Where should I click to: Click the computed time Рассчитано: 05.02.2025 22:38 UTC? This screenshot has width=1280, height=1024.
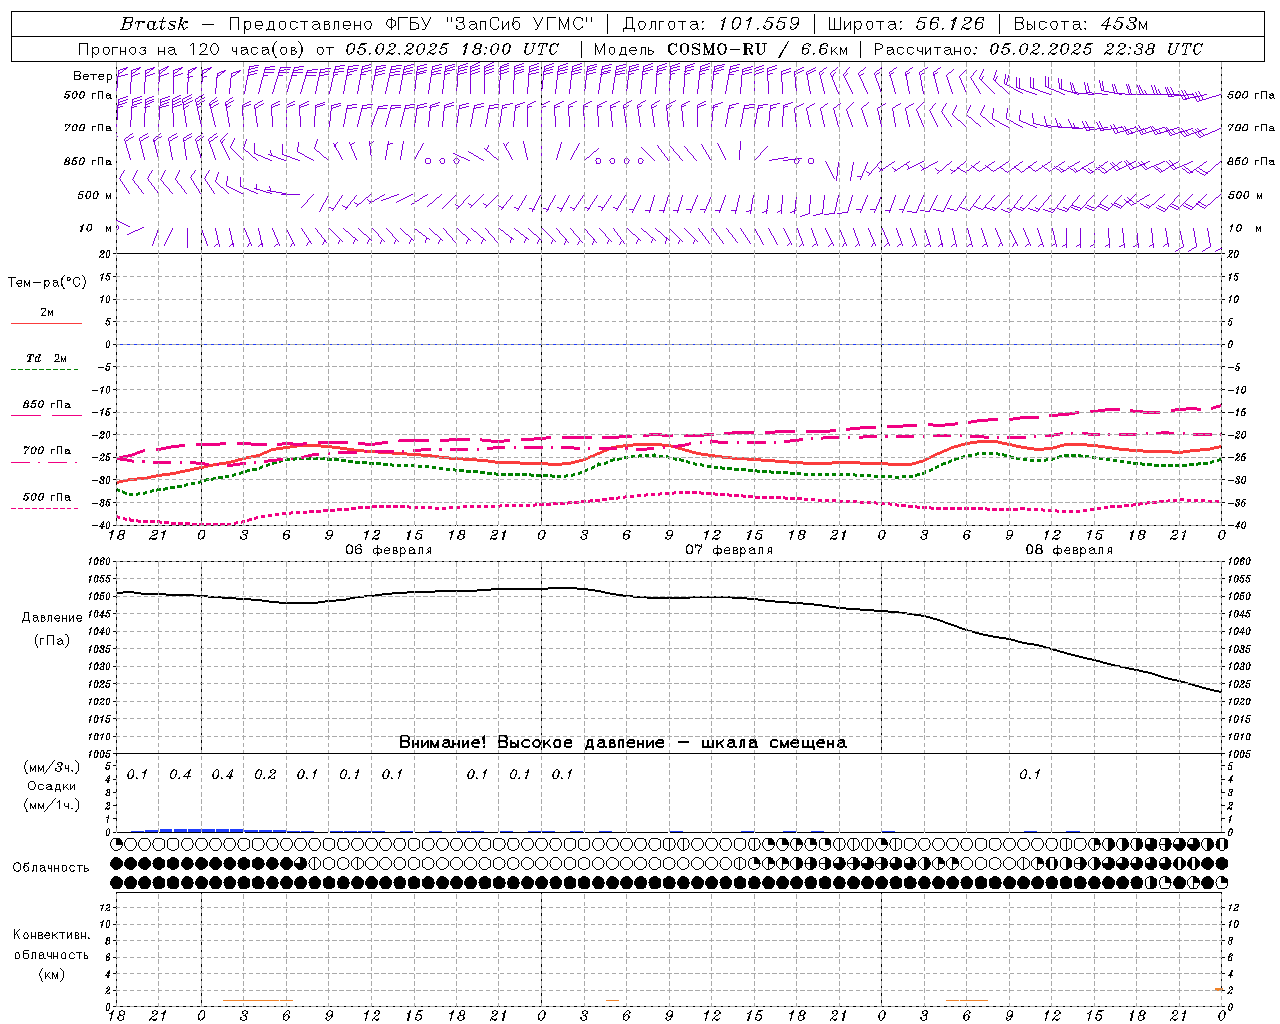tap(1038, 49)
